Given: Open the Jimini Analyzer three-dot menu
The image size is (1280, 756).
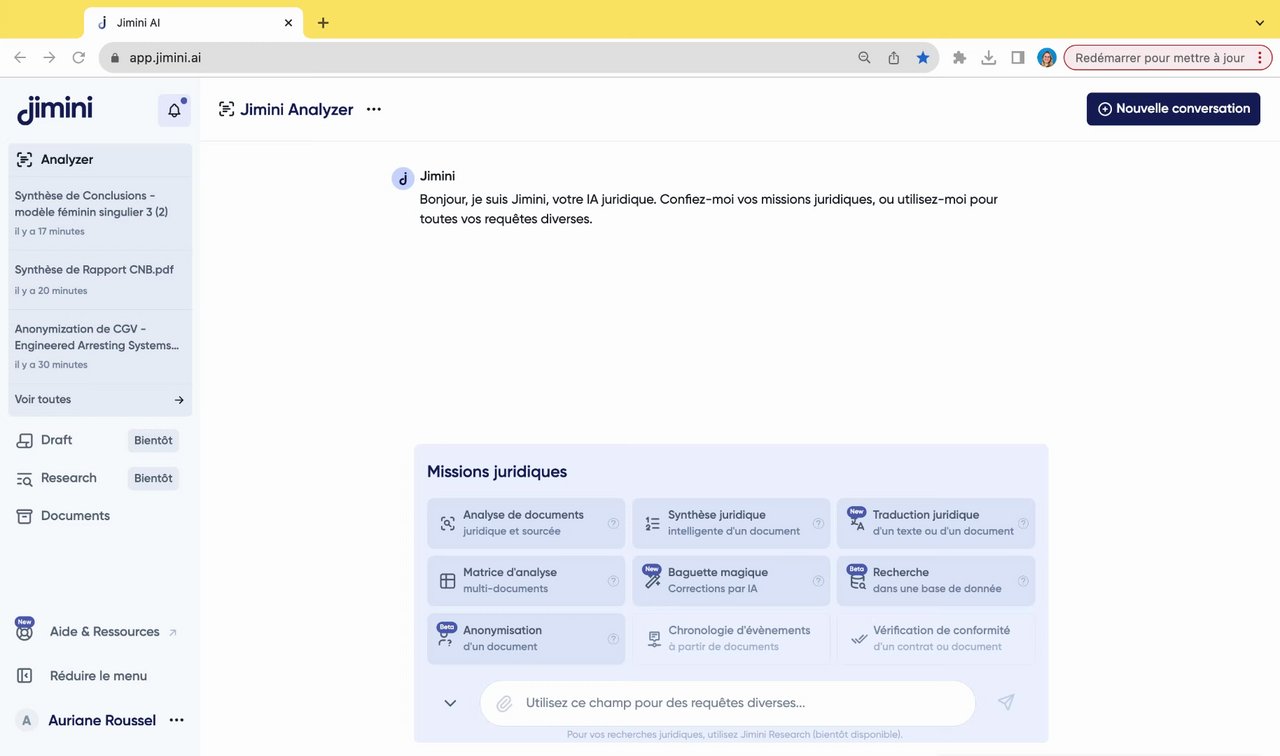Looking at the screenshot, I should (x=374, y=109).
